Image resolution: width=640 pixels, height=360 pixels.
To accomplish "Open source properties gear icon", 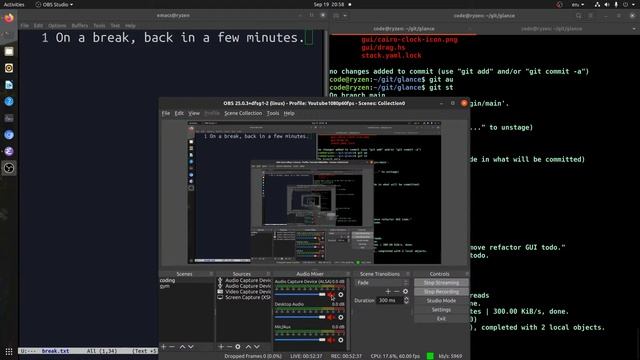I will pos(238,347).
